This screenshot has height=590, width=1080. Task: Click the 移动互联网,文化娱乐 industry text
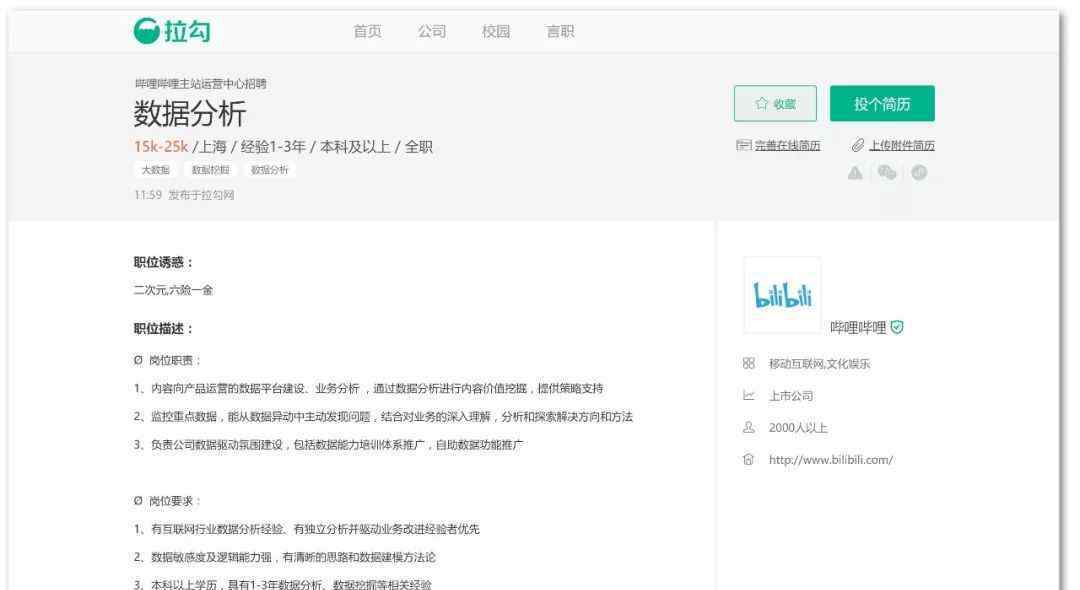820,364
